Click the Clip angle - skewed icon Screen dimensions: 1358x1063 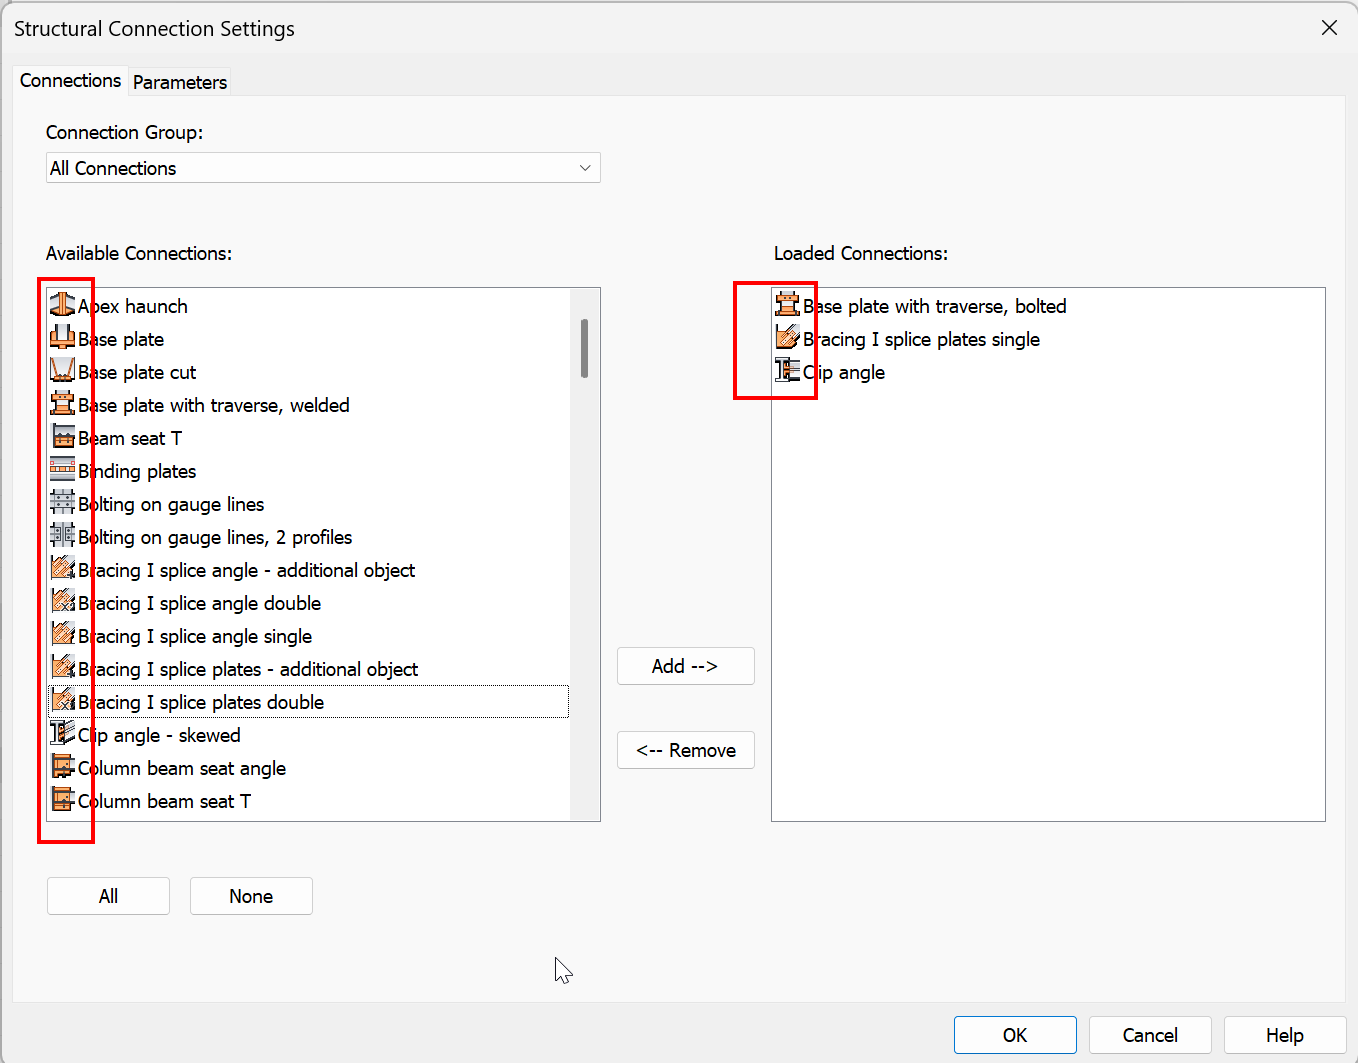[x=63, y=734]
